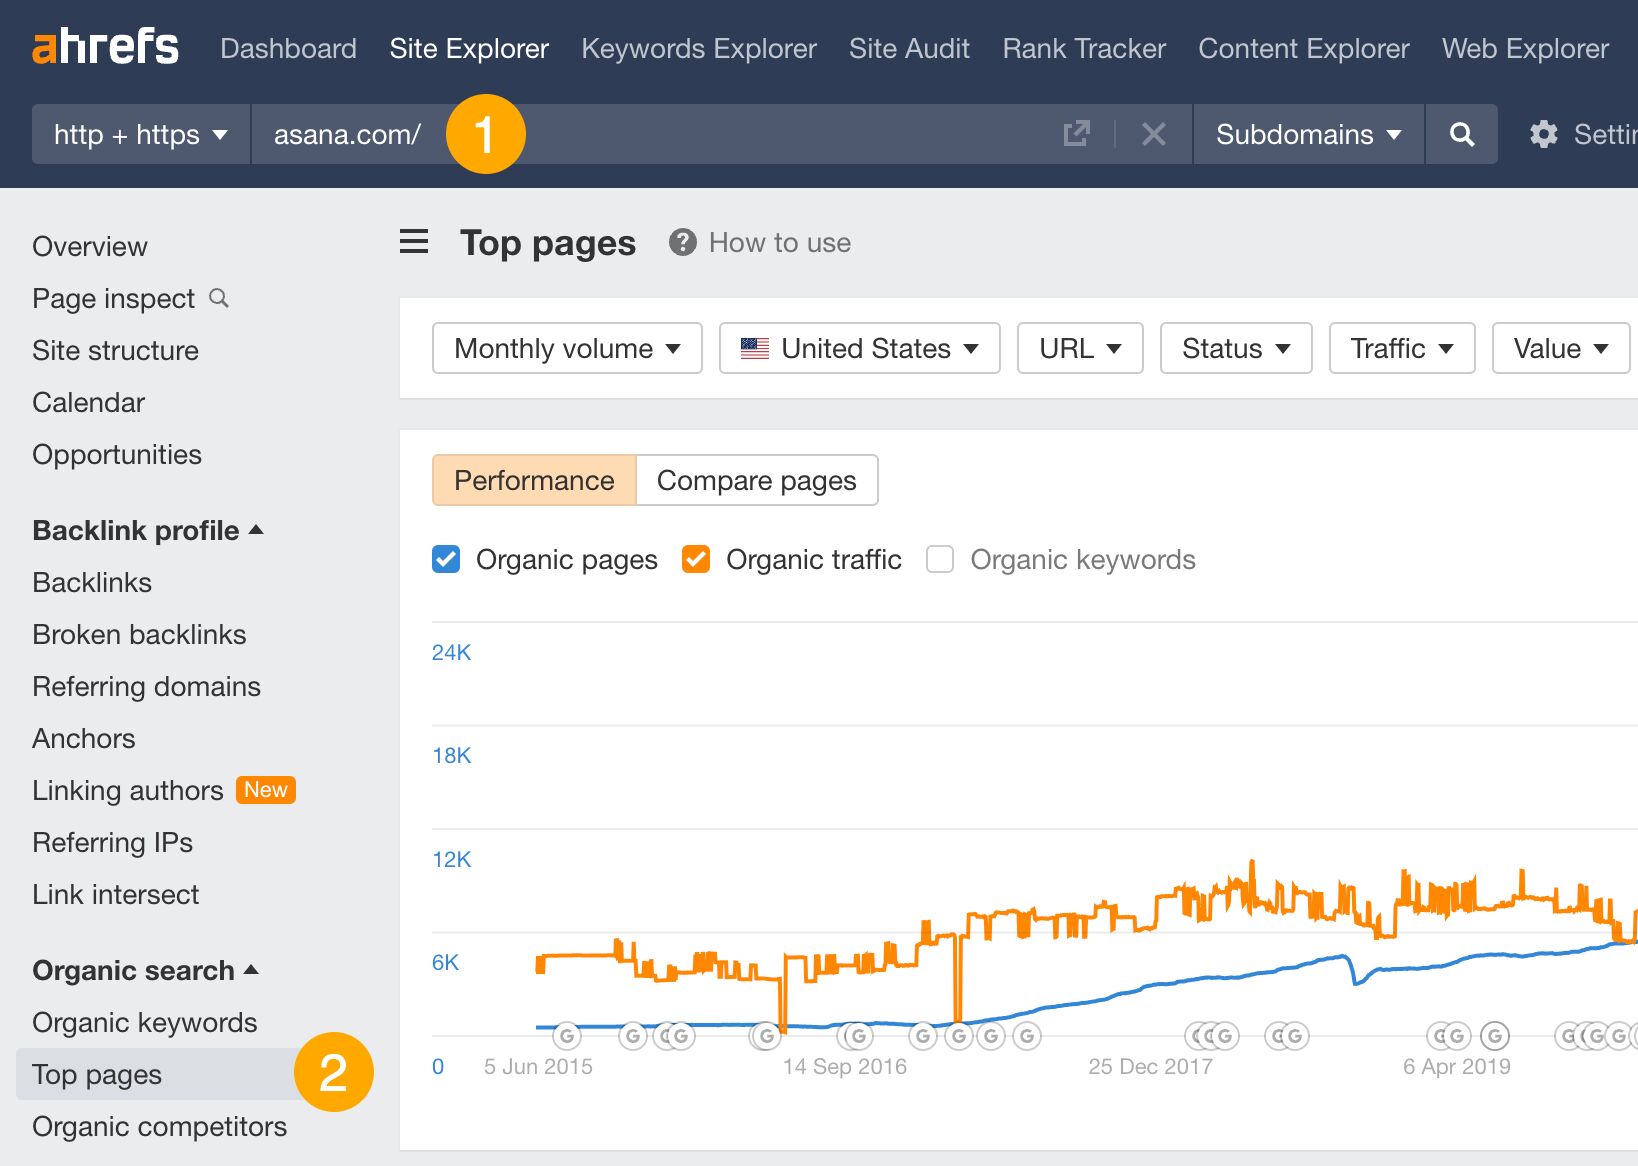Click the Page inspect magnifier icon
Image resolution: width=1638 pixels, height=1166 pixels.
219,298
